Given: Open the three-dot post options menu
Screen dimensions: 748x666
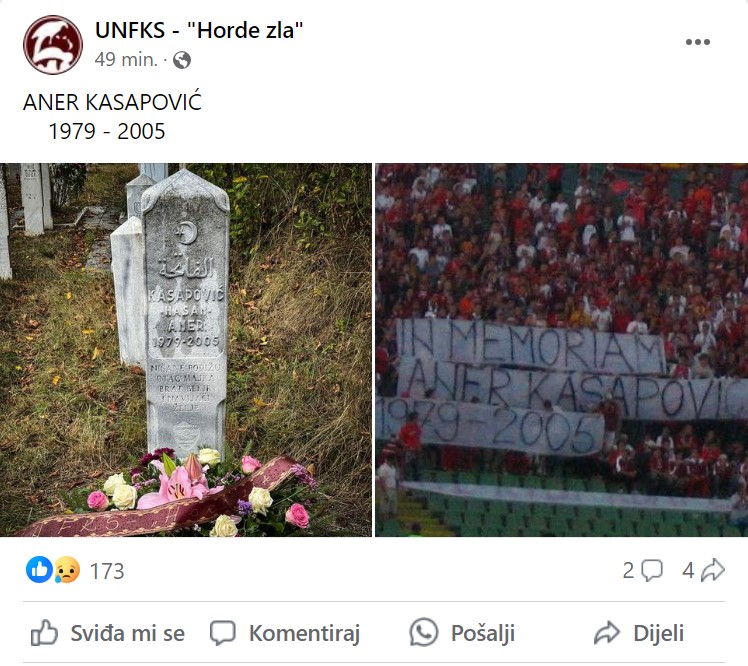Looking at the screenshot, I should [698, 42].
